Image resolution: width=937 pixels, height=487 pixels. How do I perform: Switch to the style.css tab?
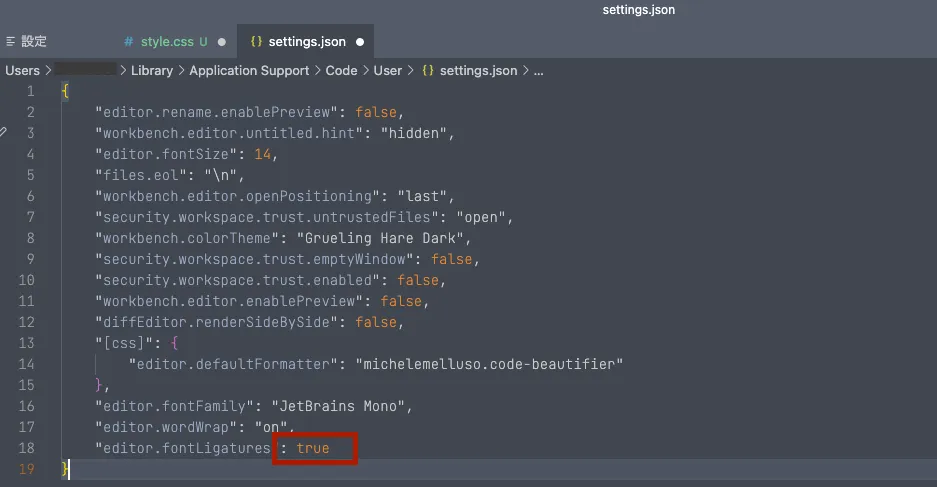pos(166,42)
